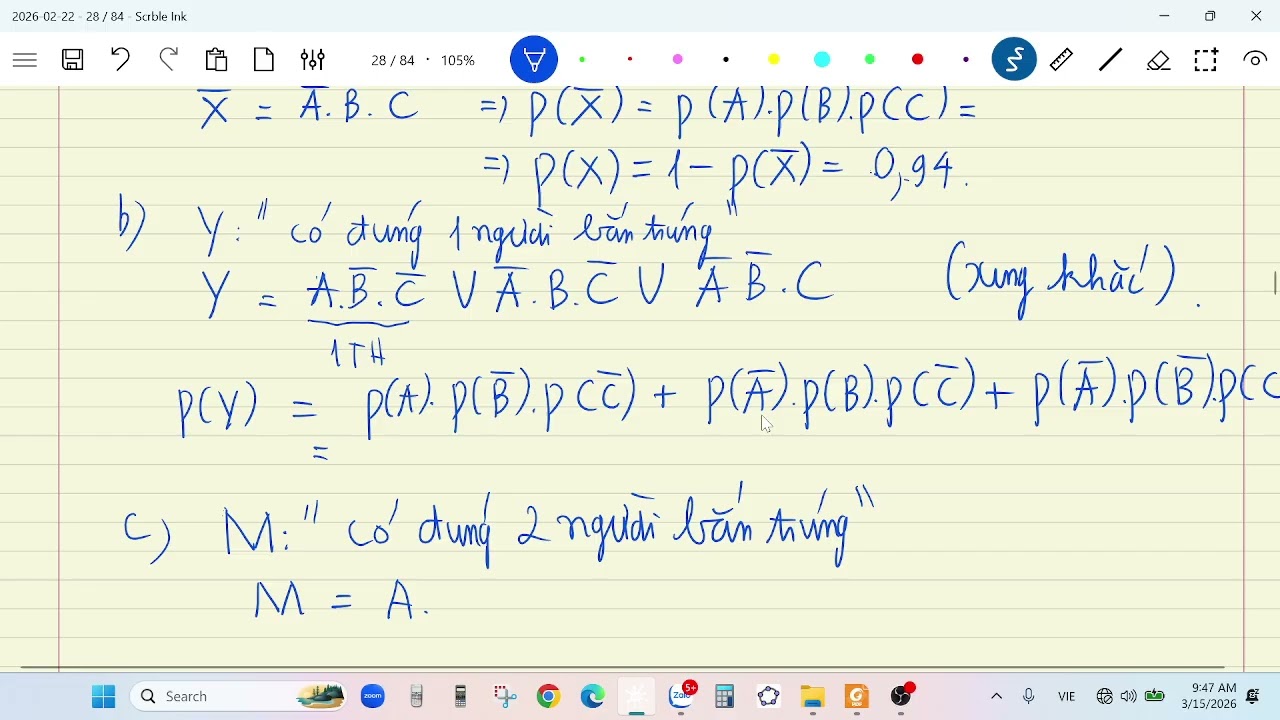Select the ruler tool

point(1062,60)
